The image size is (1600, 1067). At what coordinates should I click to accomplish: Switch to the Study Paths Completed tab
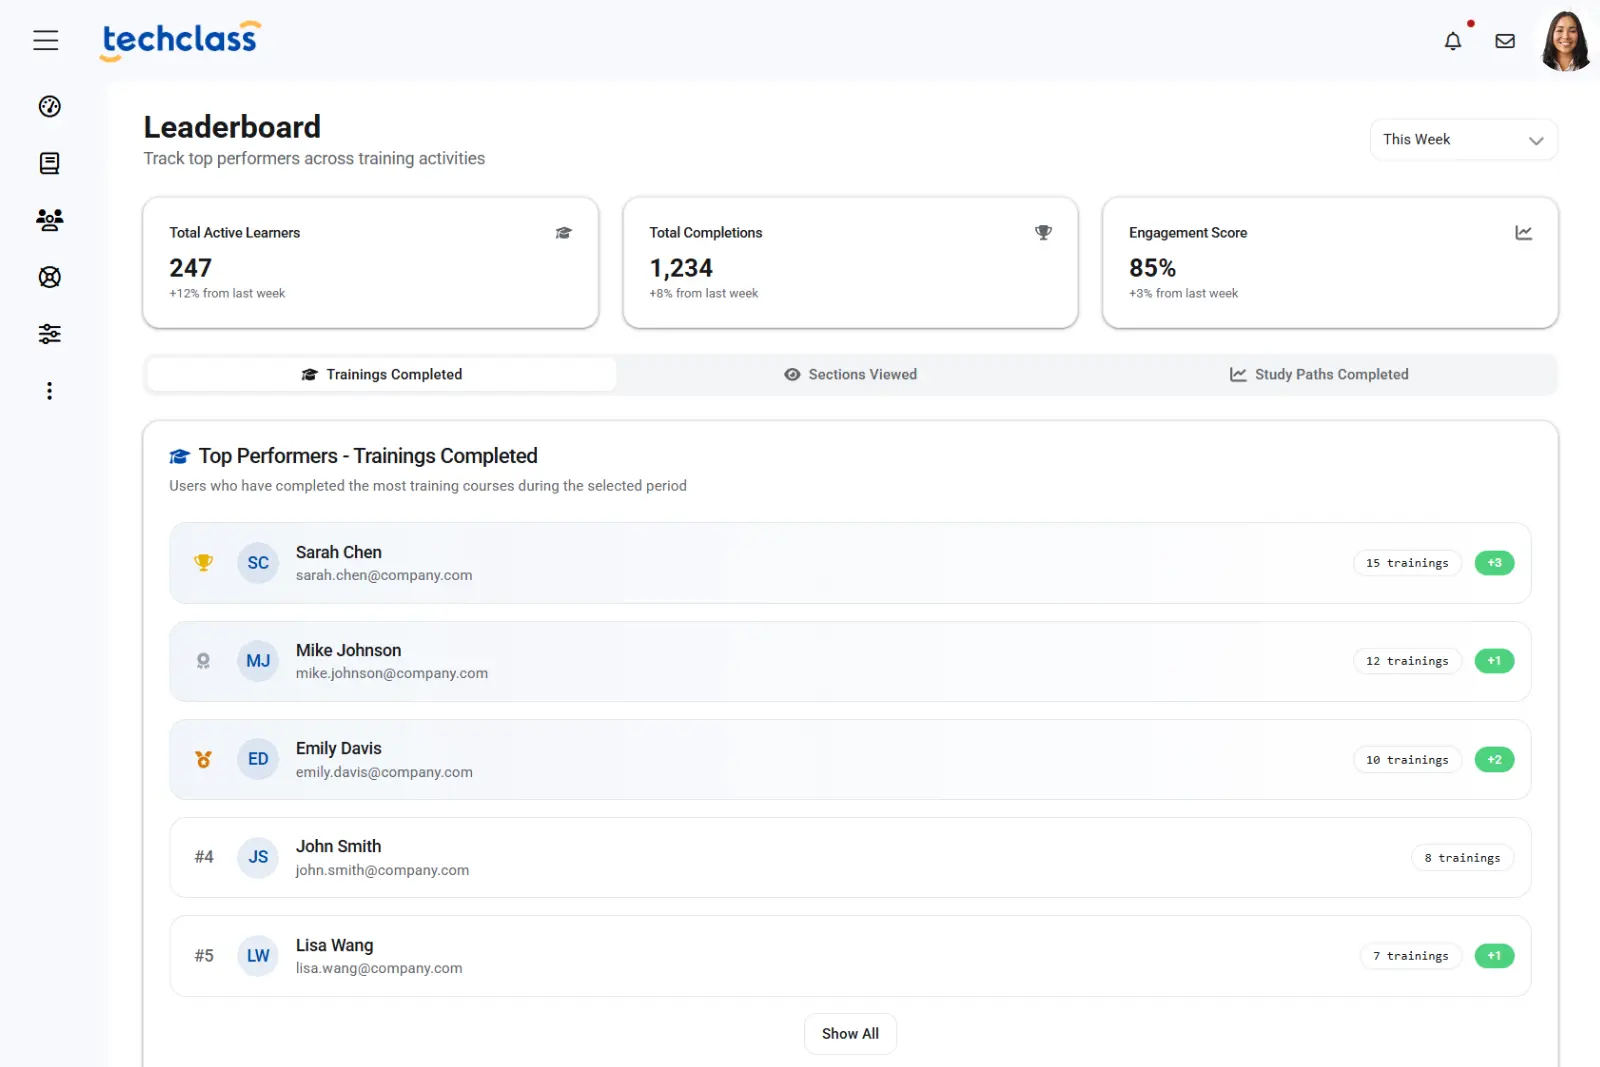coord(1320,374)
